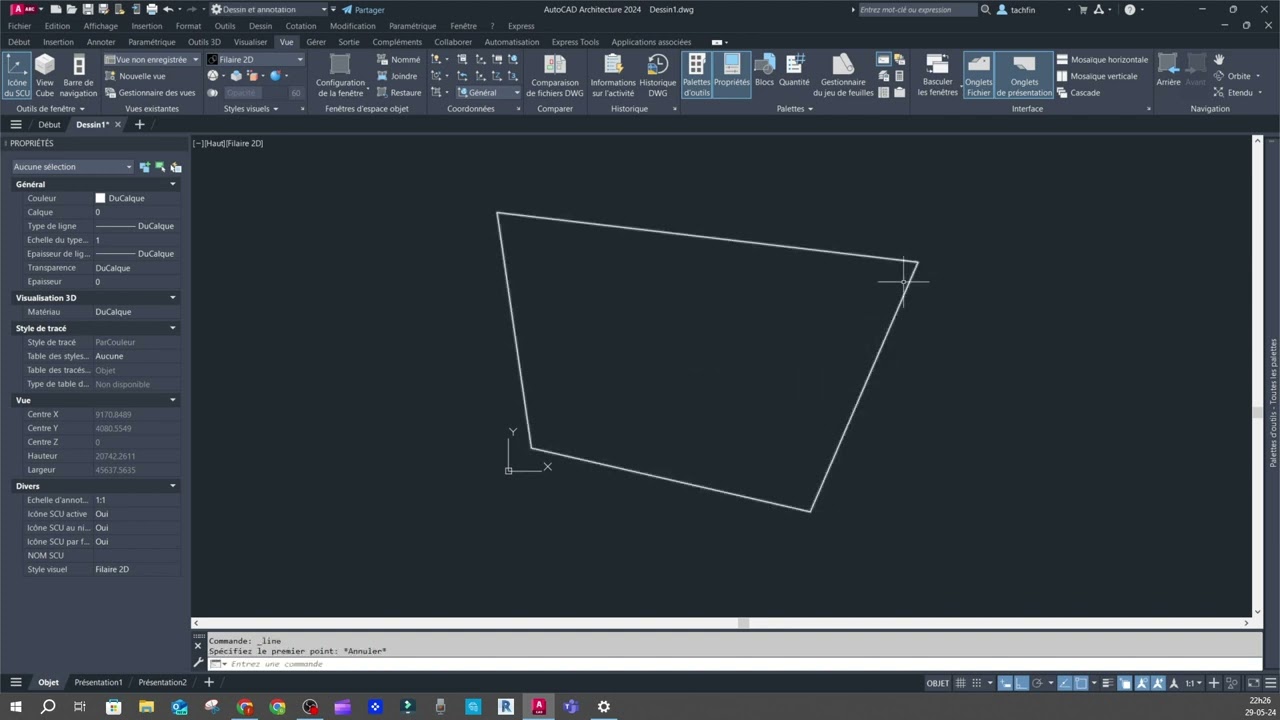
Task: Click the search keyword input field
Action: 918,10
